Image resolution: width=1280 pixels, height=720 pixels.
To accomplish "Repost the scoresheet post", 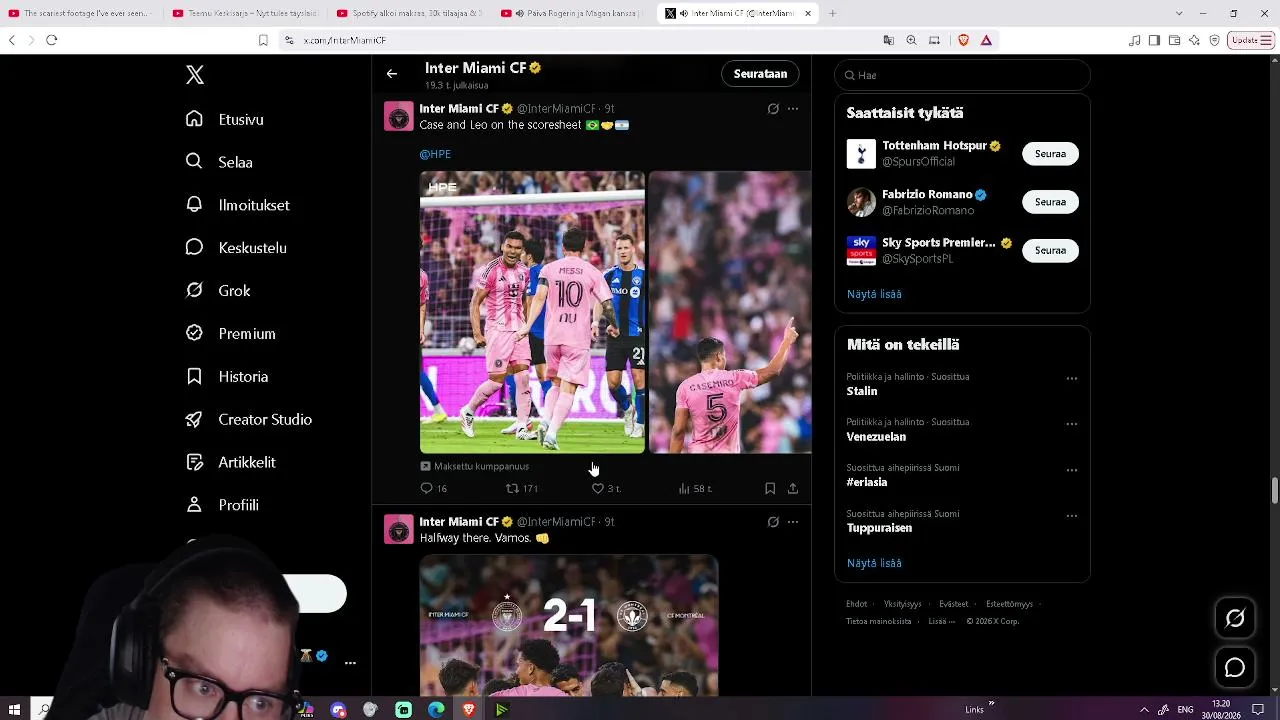I will pyautogui.click(x=522, y=489).
